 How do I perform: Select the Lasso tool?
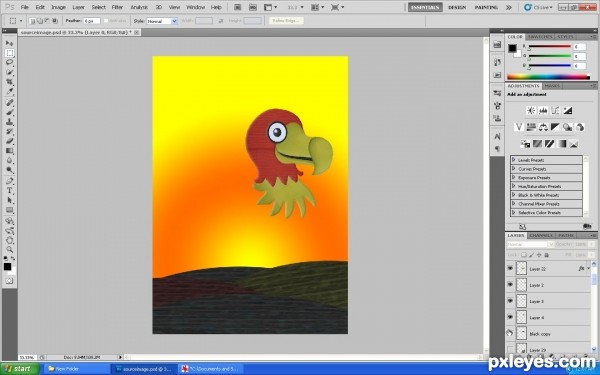coord(10,62)
